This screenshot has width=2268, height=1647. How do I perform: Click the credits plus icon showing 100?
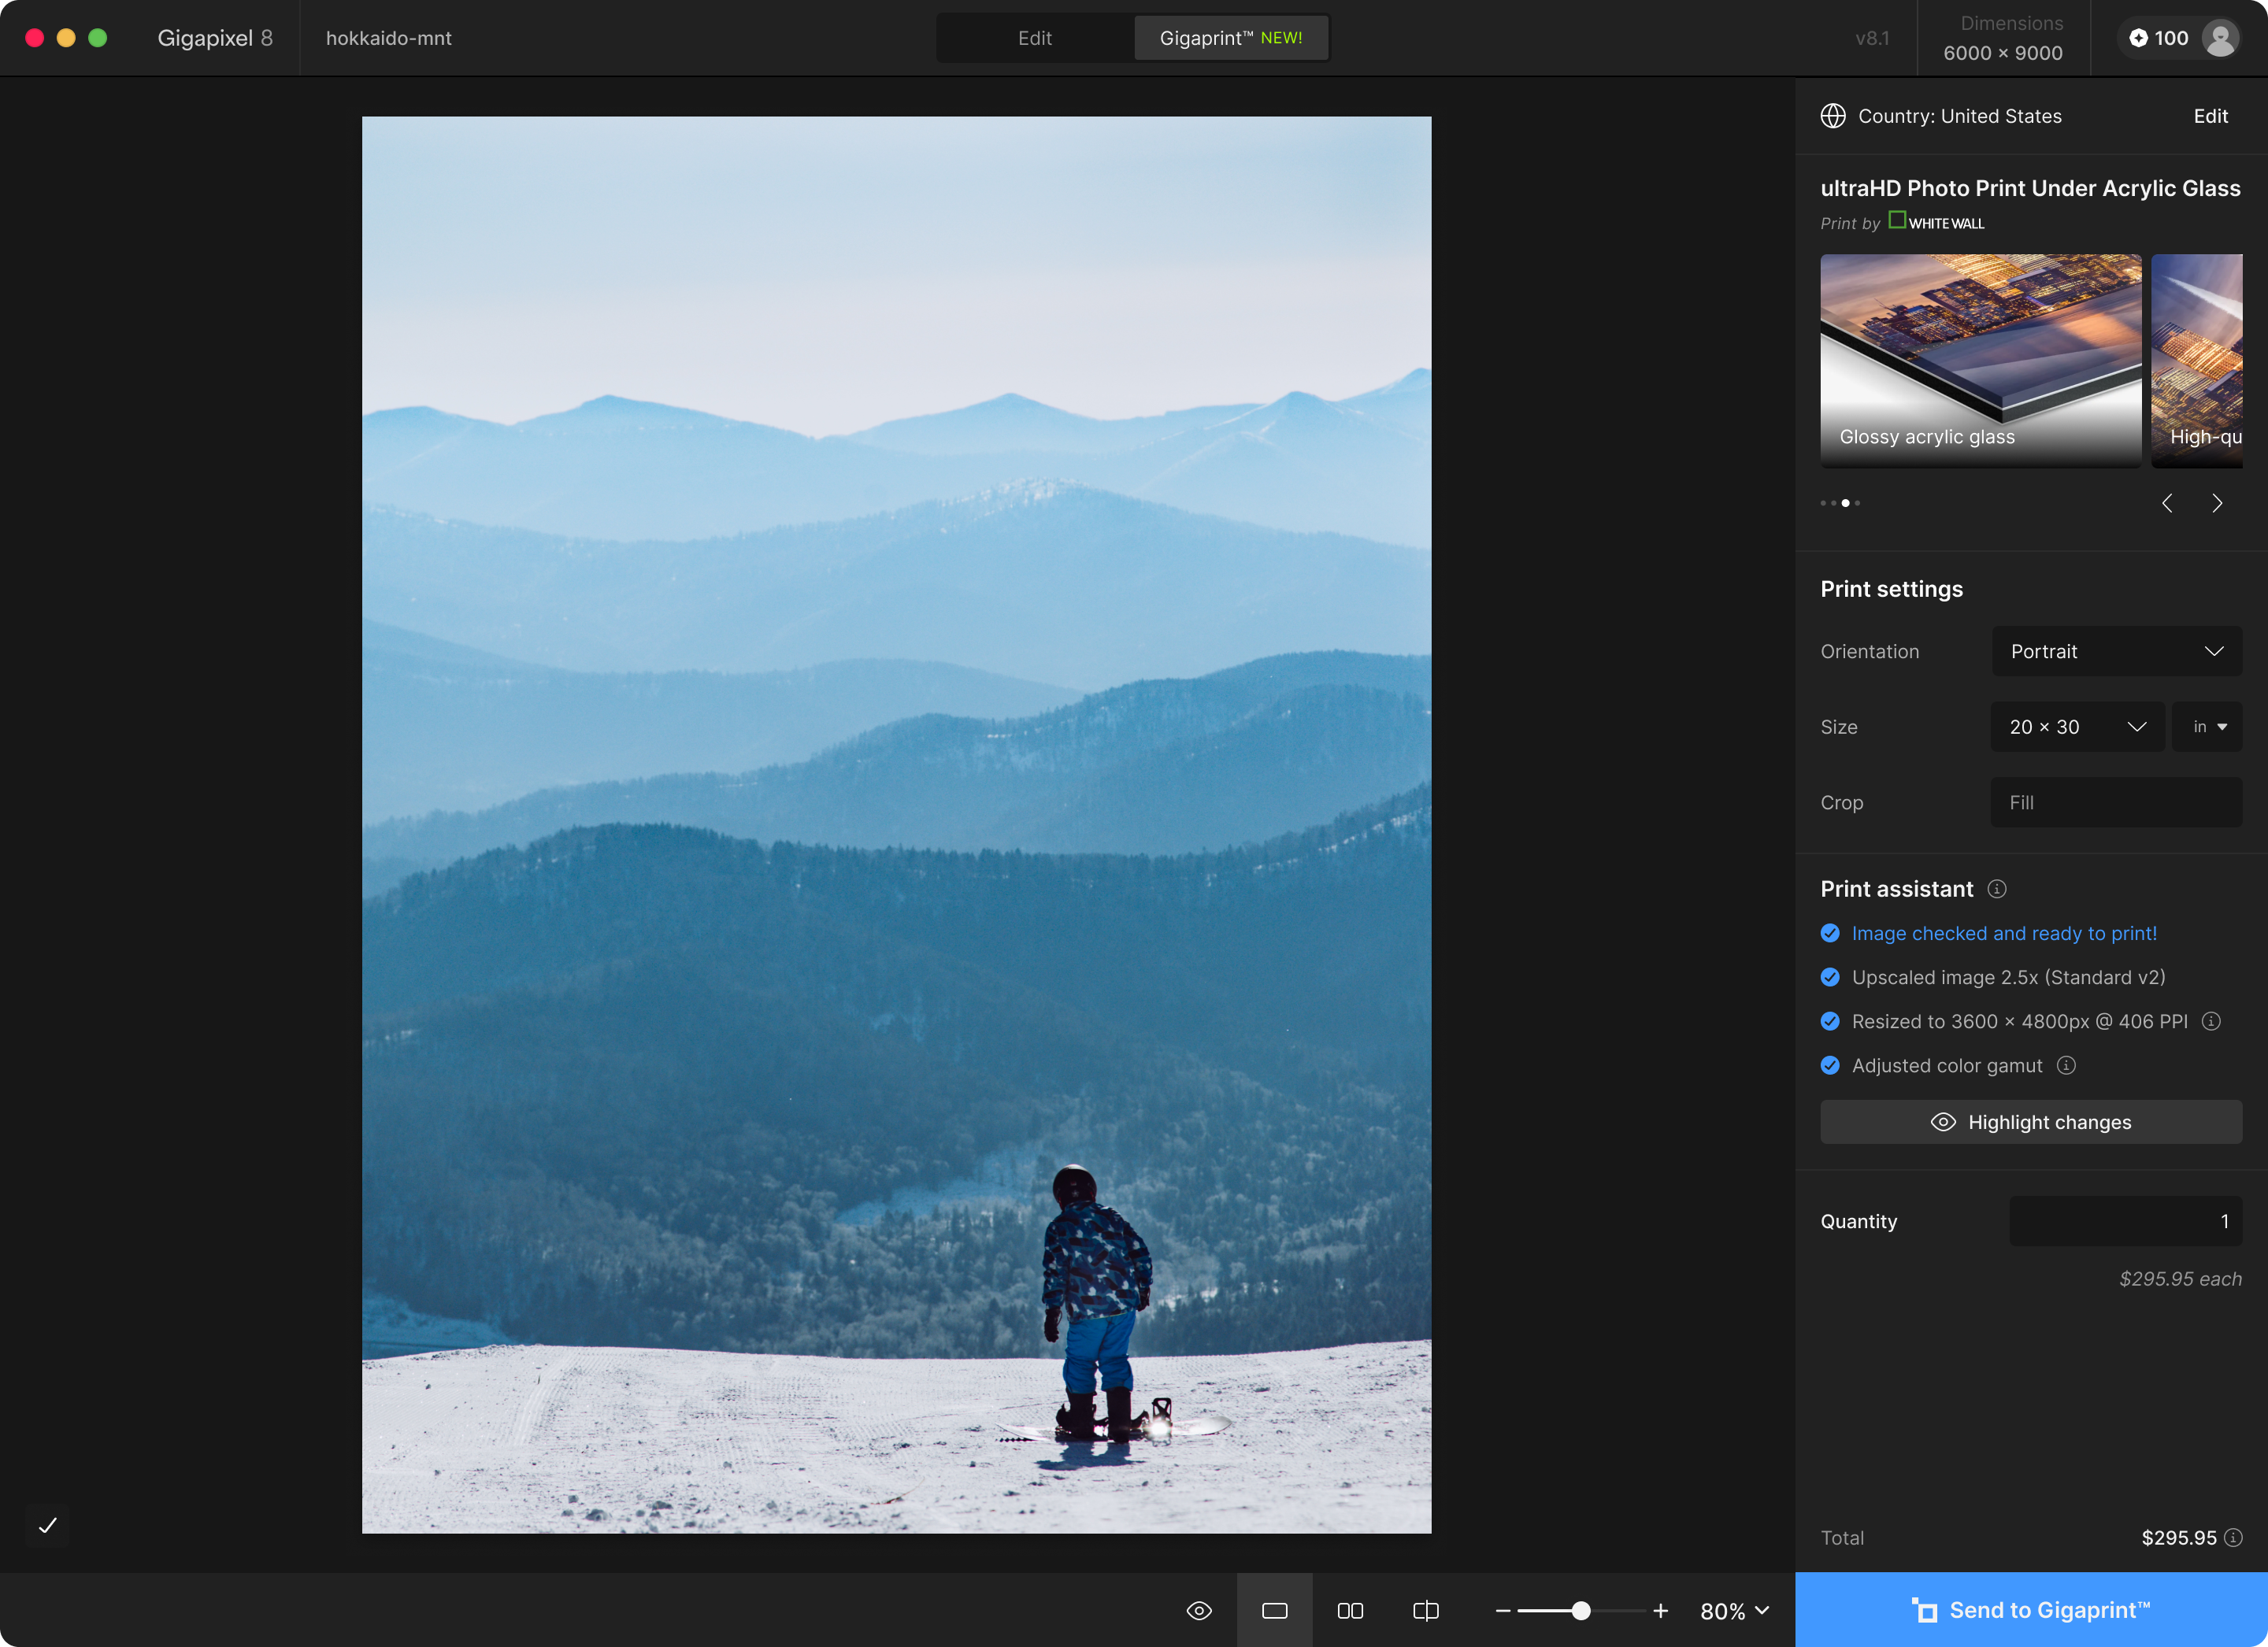point(2138,38)
